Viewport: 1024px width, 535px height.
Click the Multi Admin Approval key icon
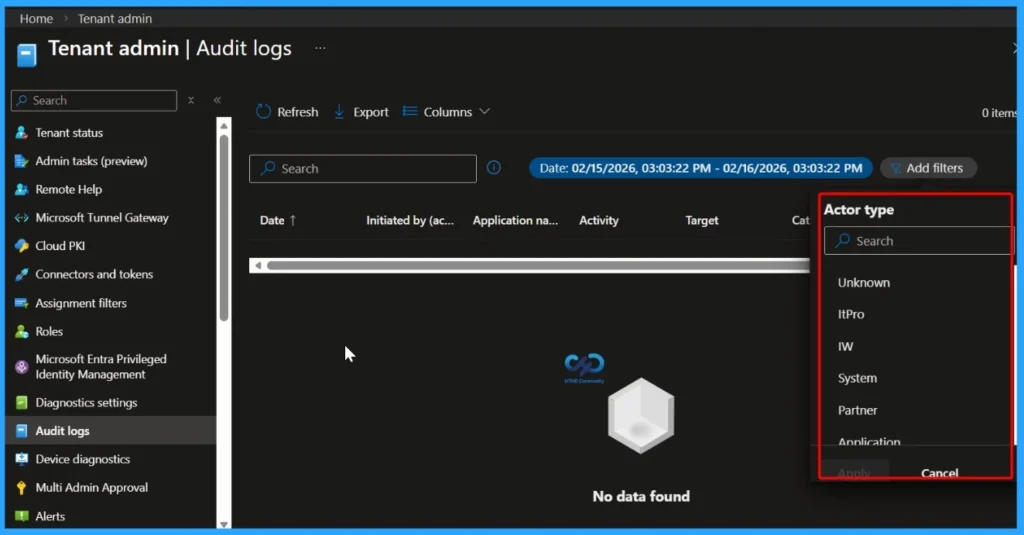point(21,487)
